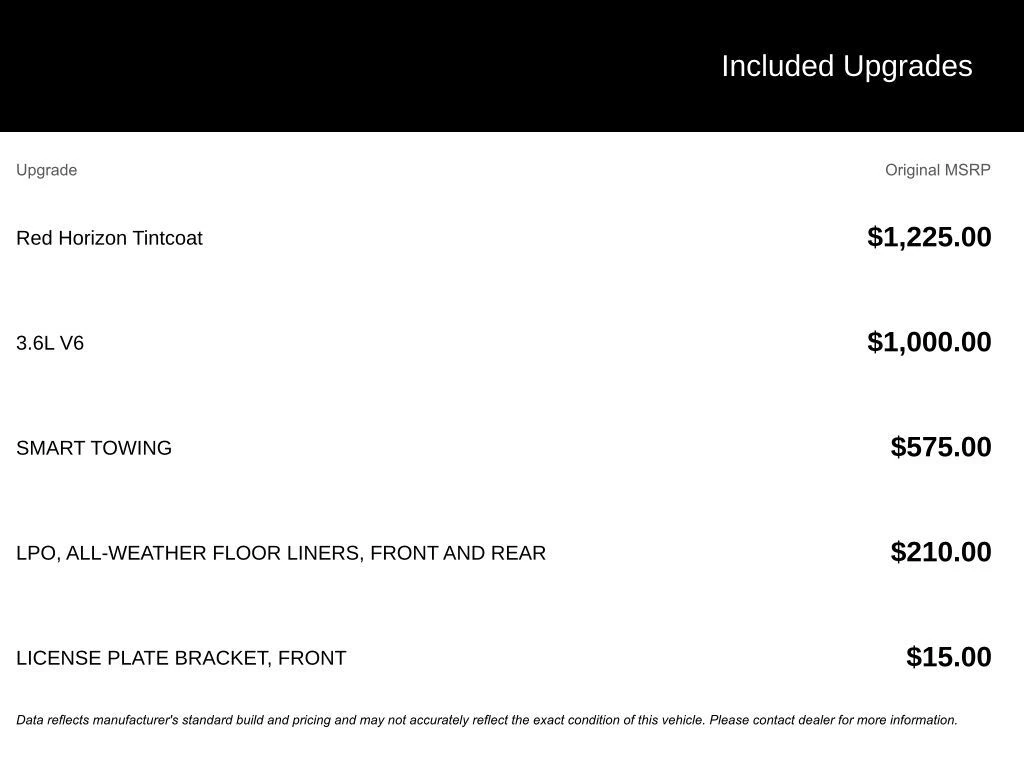
Task: Click the $15.00 price
Action: point(948,657)
